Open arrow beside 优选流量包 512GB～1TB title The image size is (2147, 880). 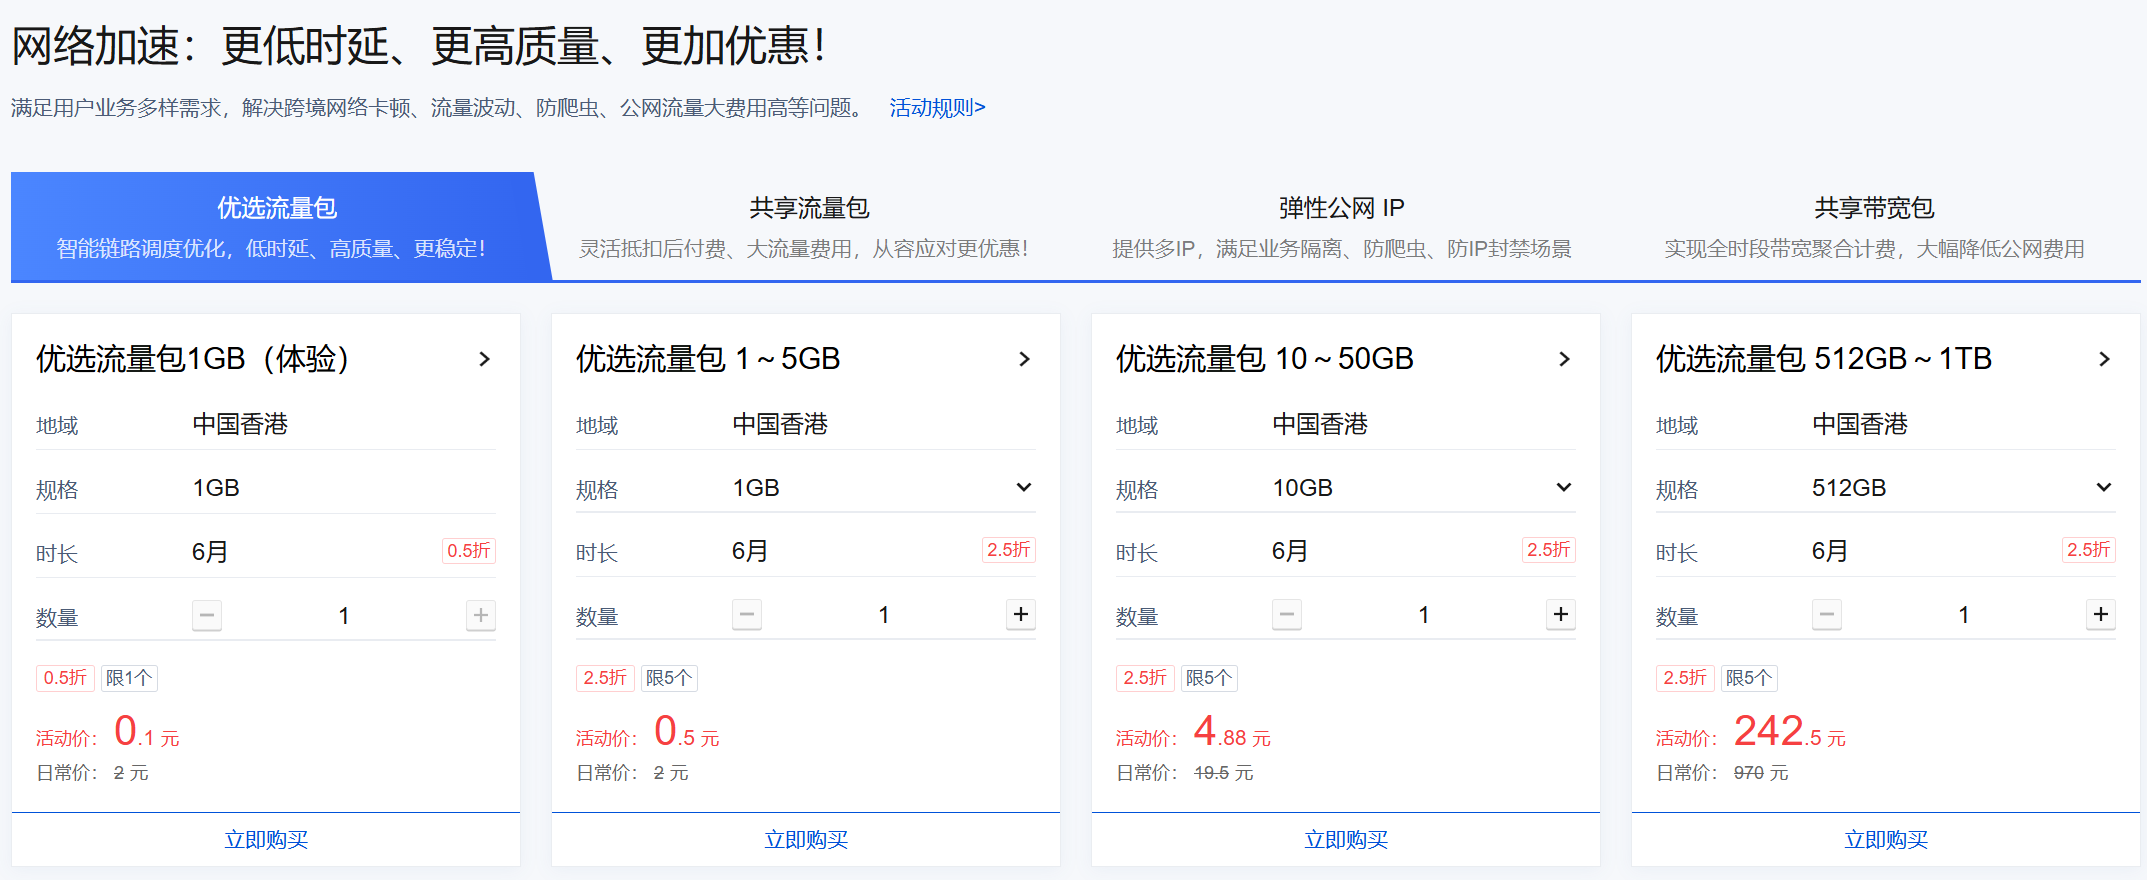[2105, 359]
